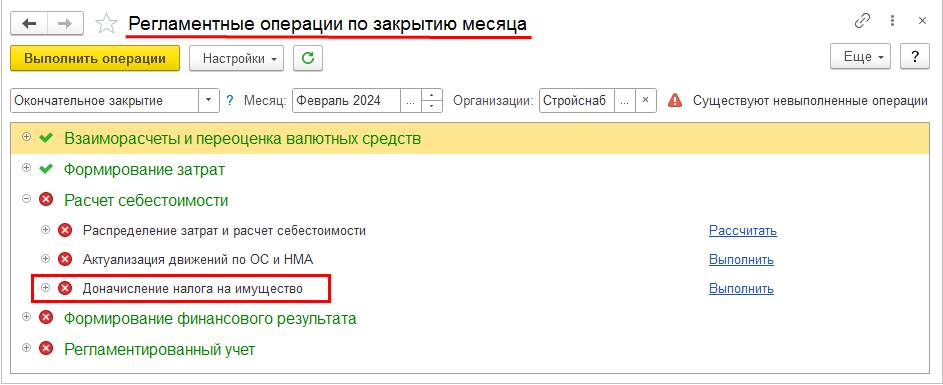This screenshot has width=943, height=385.
Task: Open help with question mark button
Action: pos(915,58)
